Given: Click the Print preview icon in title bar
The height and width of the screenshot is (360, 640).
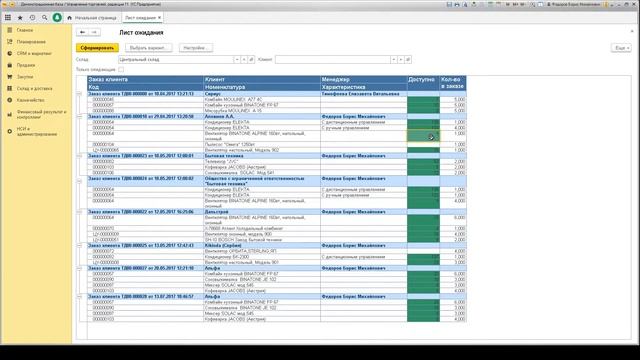Looking at the screenshot, I should coord(465,4).
